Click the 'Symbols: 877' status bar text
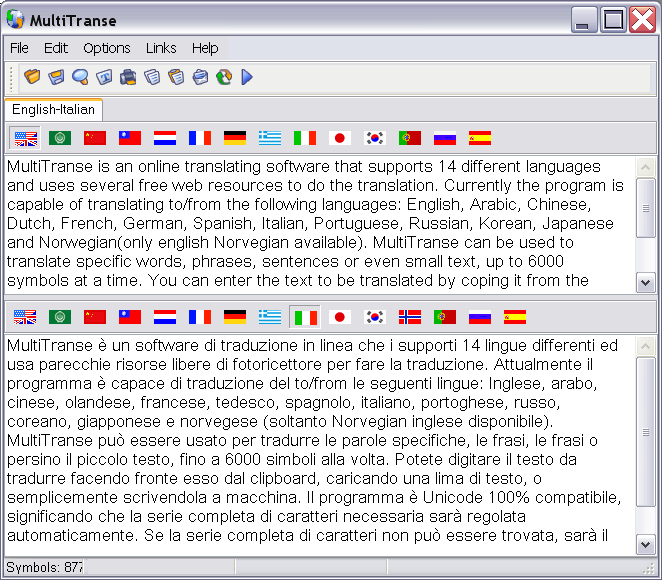The width and height of the screenshot is (662, 580). tap(45, 567)
